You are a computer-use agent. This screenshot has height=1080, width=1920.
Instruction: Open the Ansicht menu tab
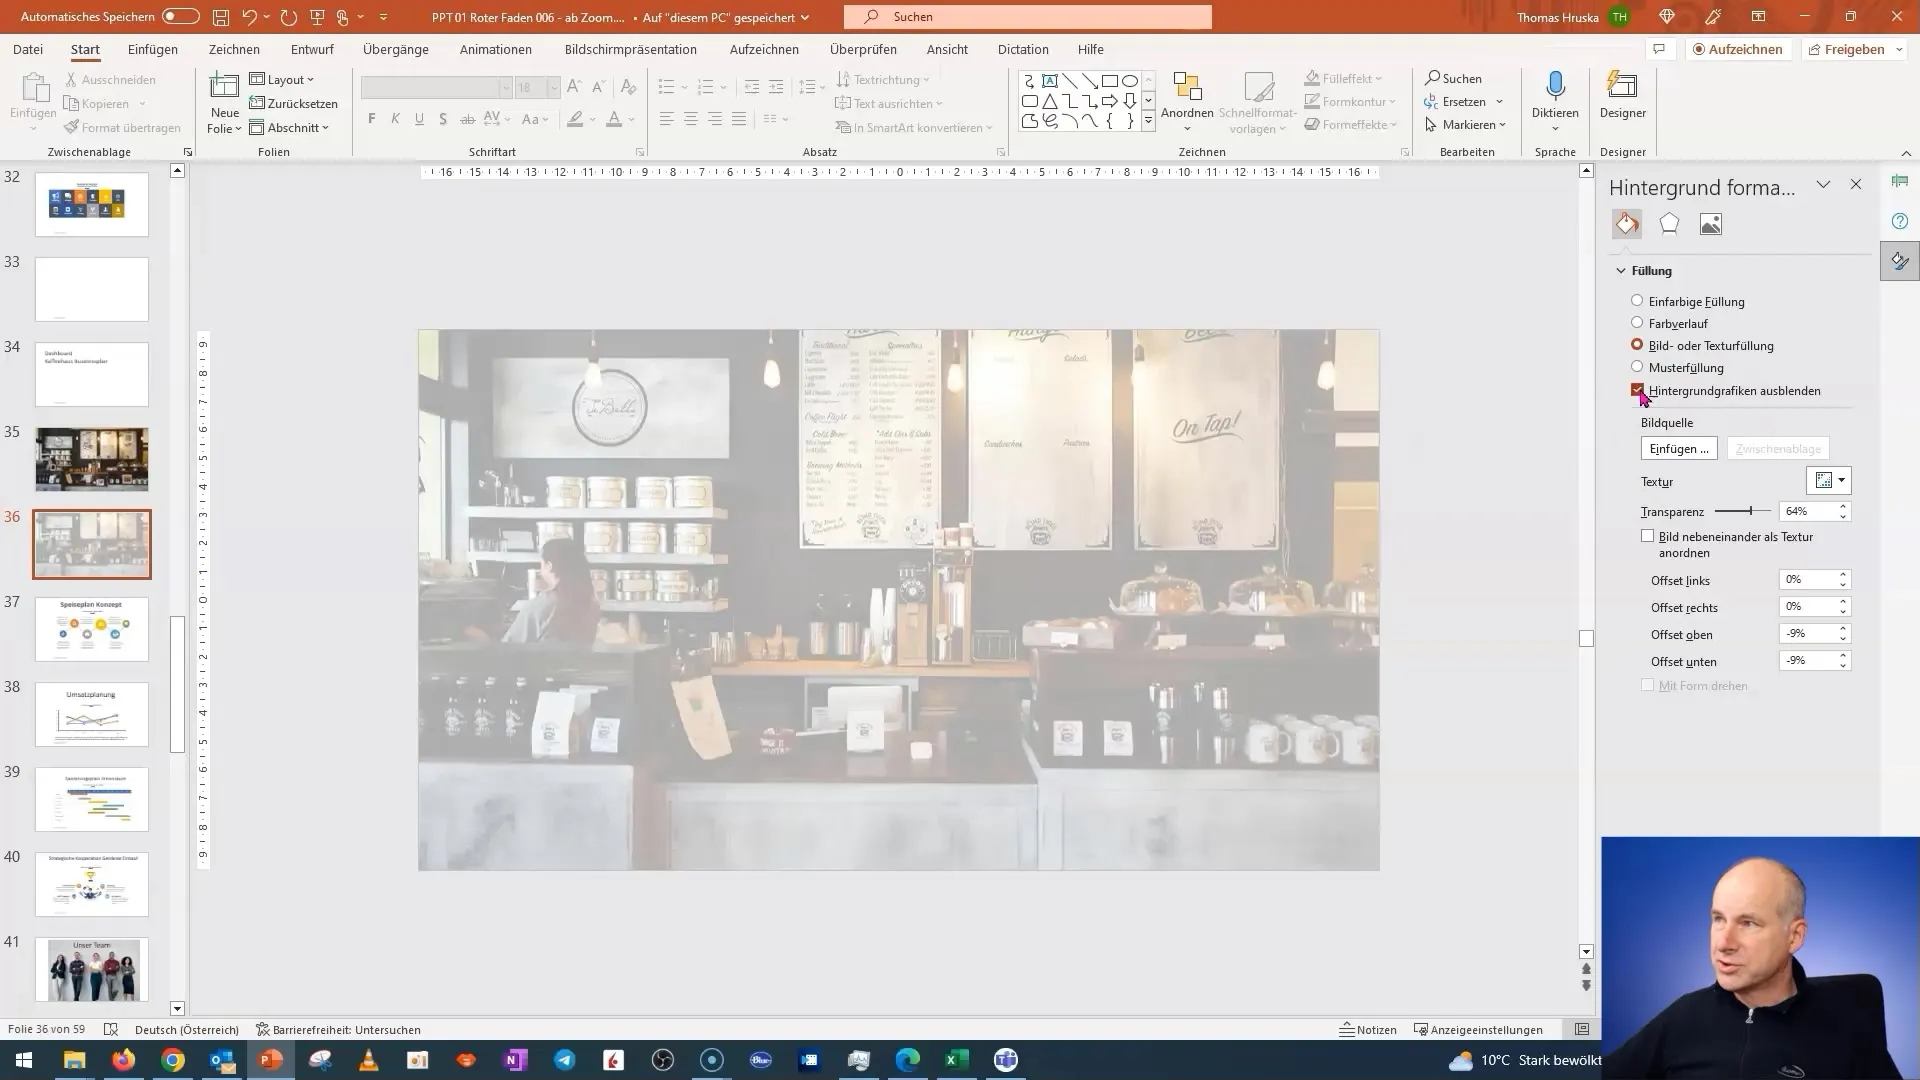click(947, 49)
